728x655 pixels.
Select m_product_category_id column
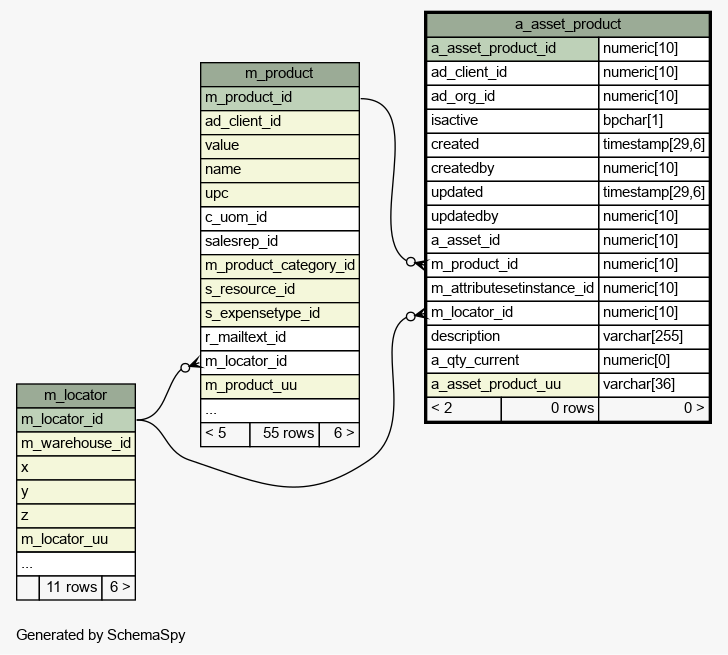point(280,266)
